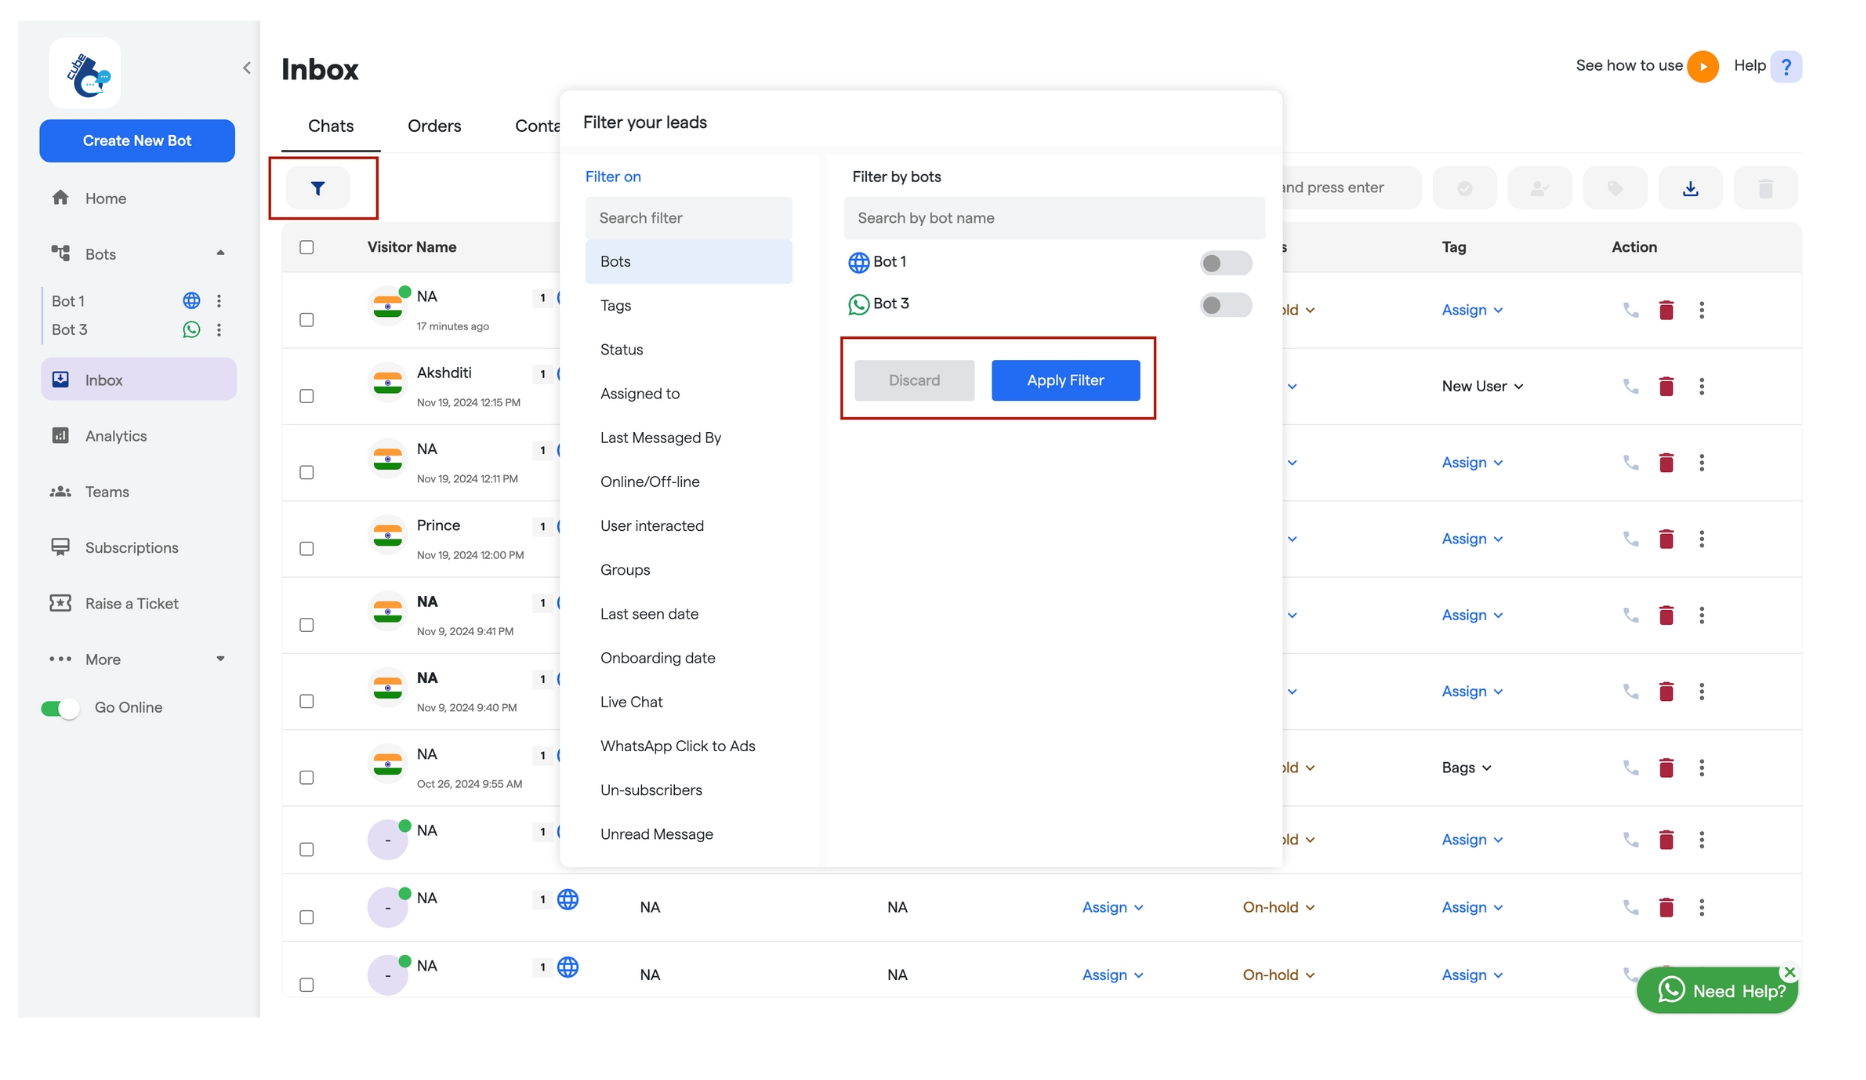This screenshot has height=1080, width=1866.
Task: Play the See how to use video
Action: click(x=1702, y=67)
